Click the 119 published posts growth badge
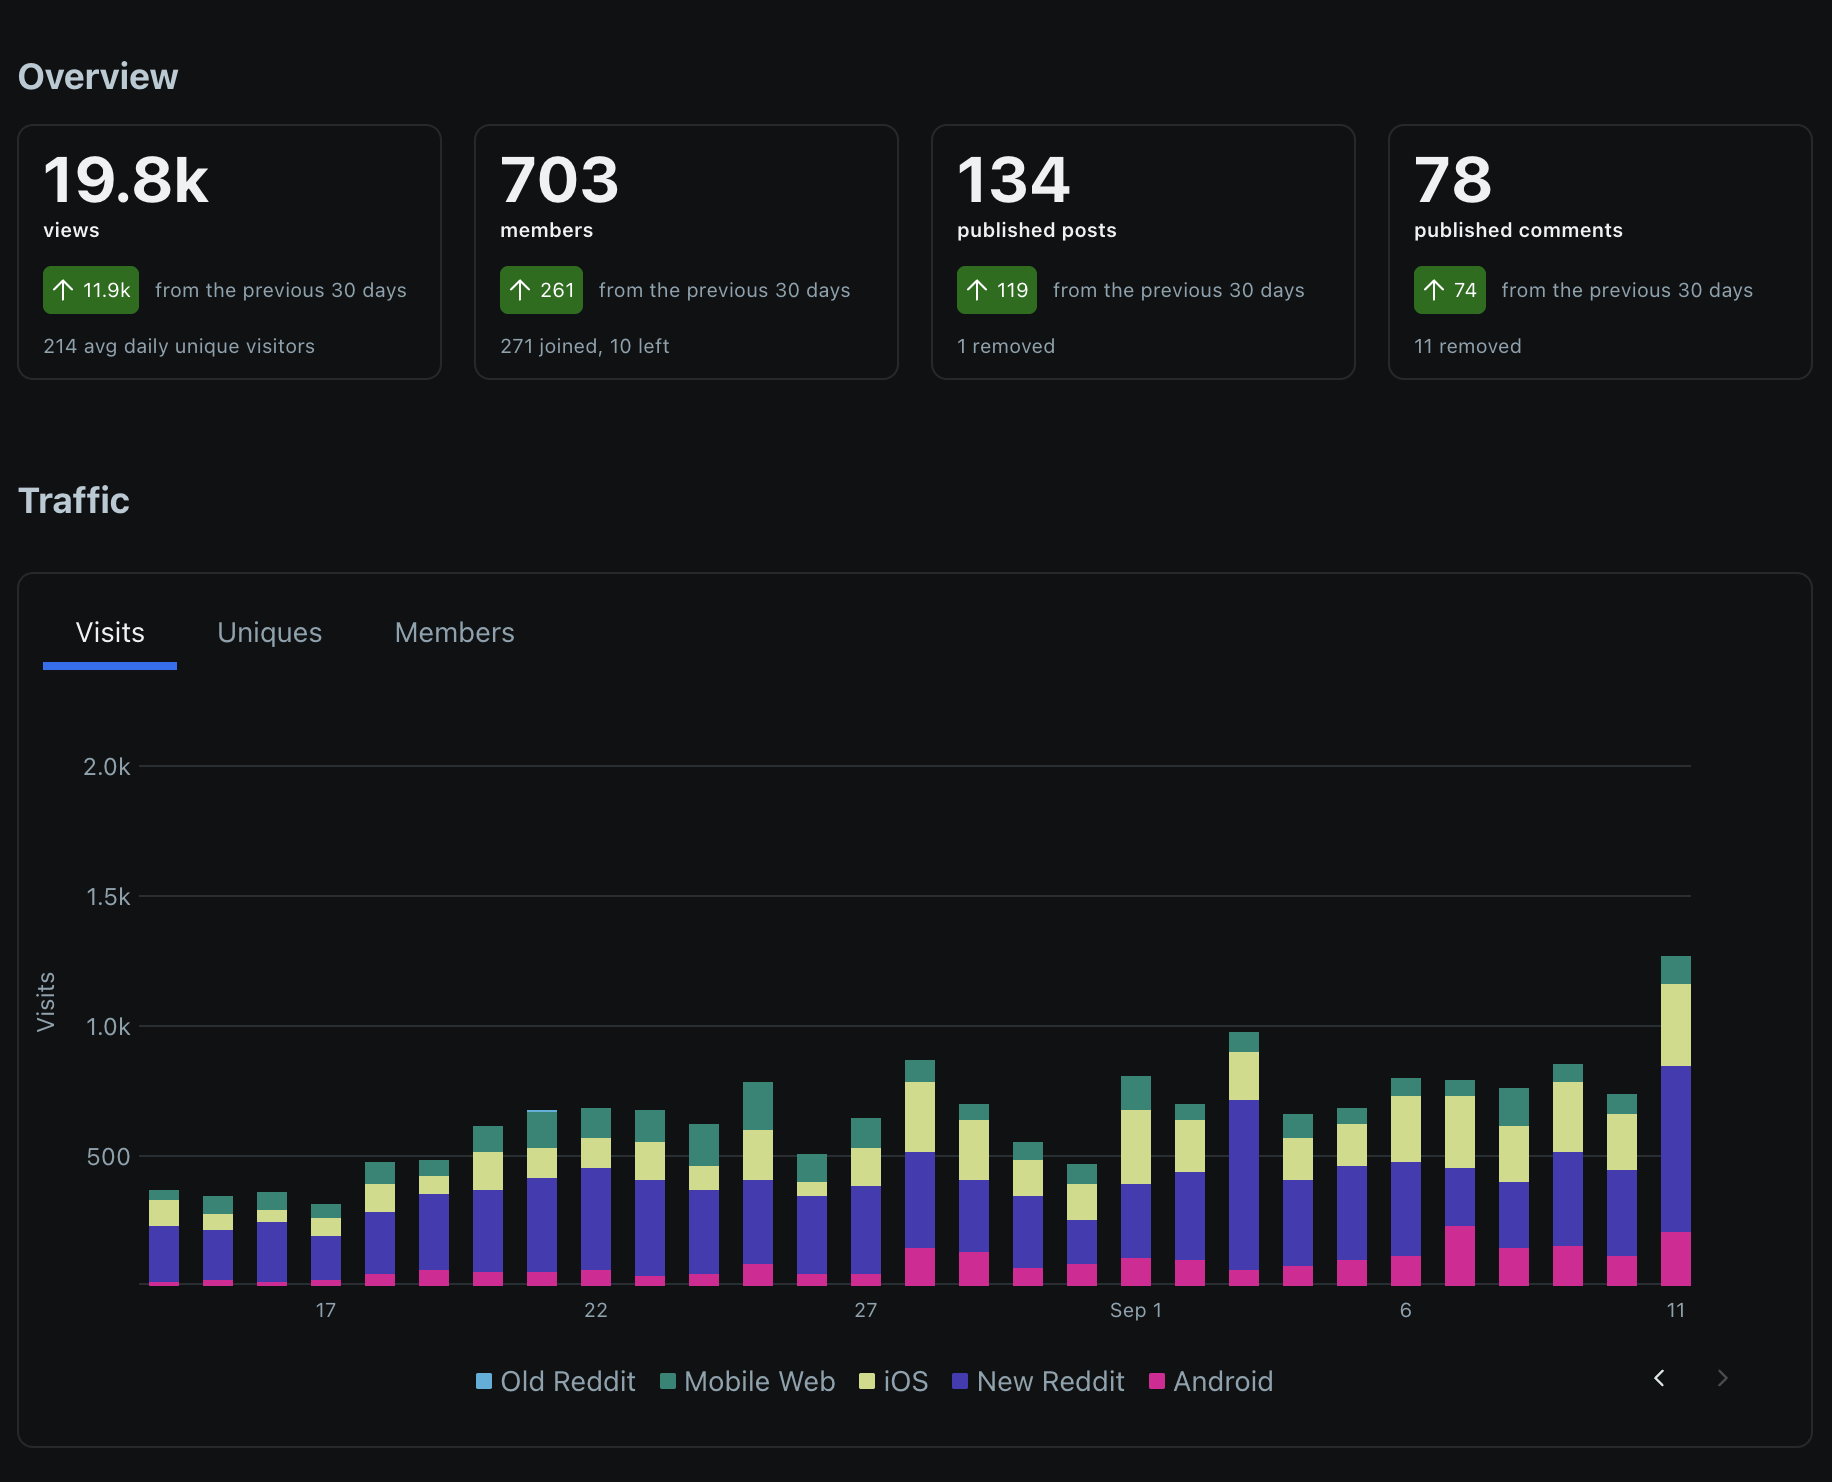Viewport: 1832px width, 1482px height. pyautogui.click(x=996, y=290)
